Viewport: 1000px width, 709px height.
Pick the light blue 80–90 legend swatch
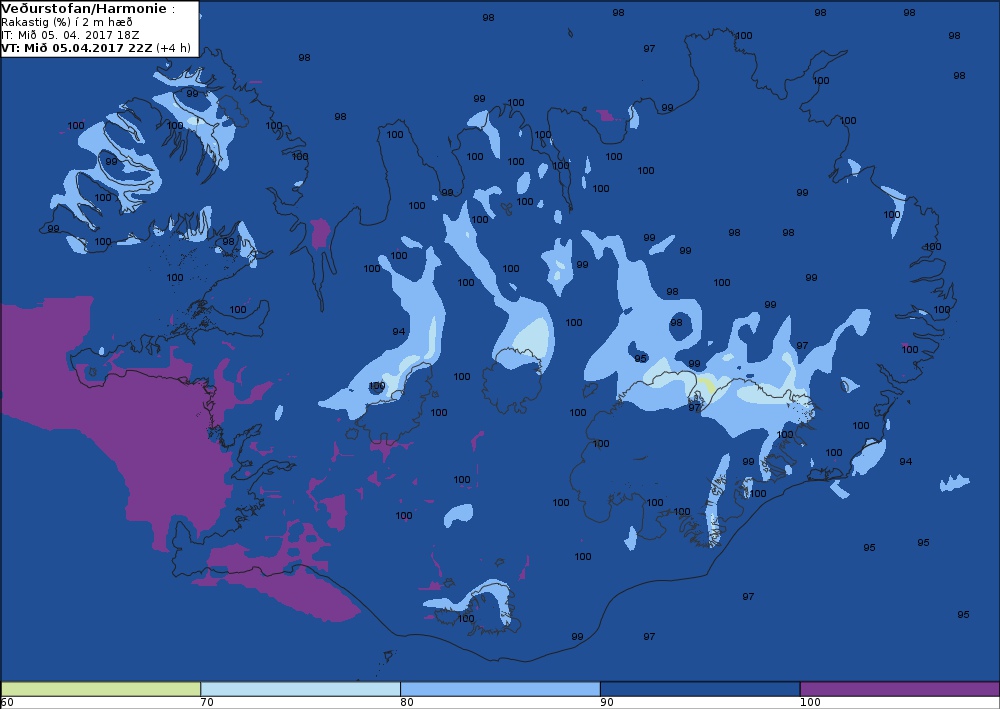click(500, 689)
